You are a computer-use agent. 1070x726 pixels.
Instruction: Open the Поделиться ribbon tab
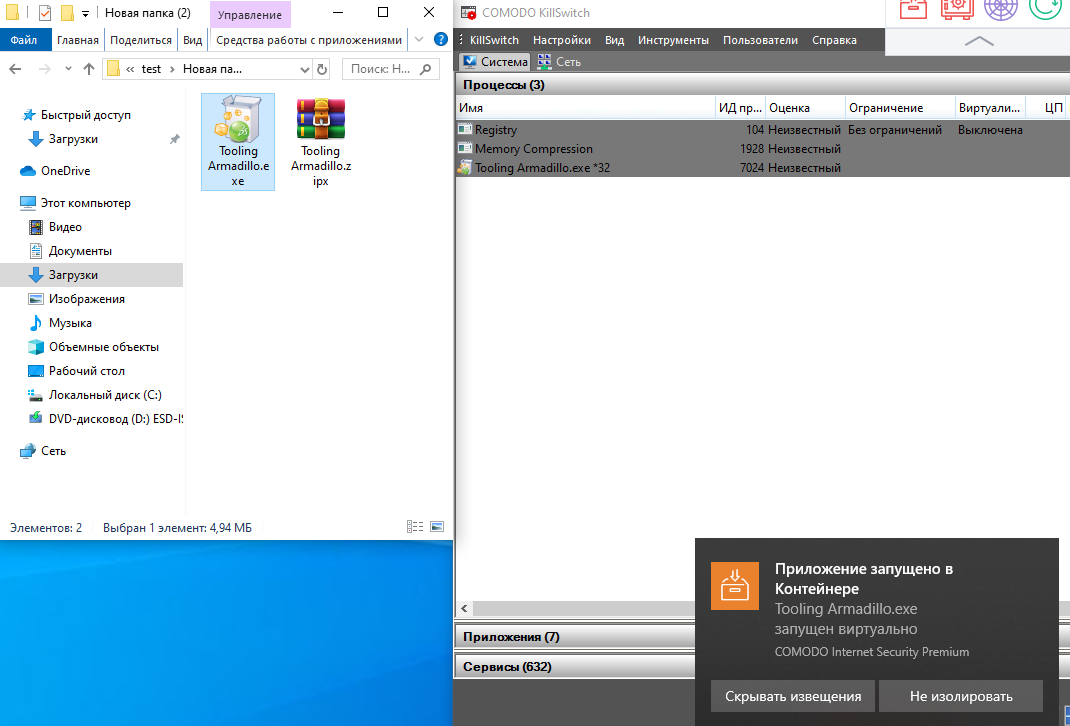tap(141, 40)
